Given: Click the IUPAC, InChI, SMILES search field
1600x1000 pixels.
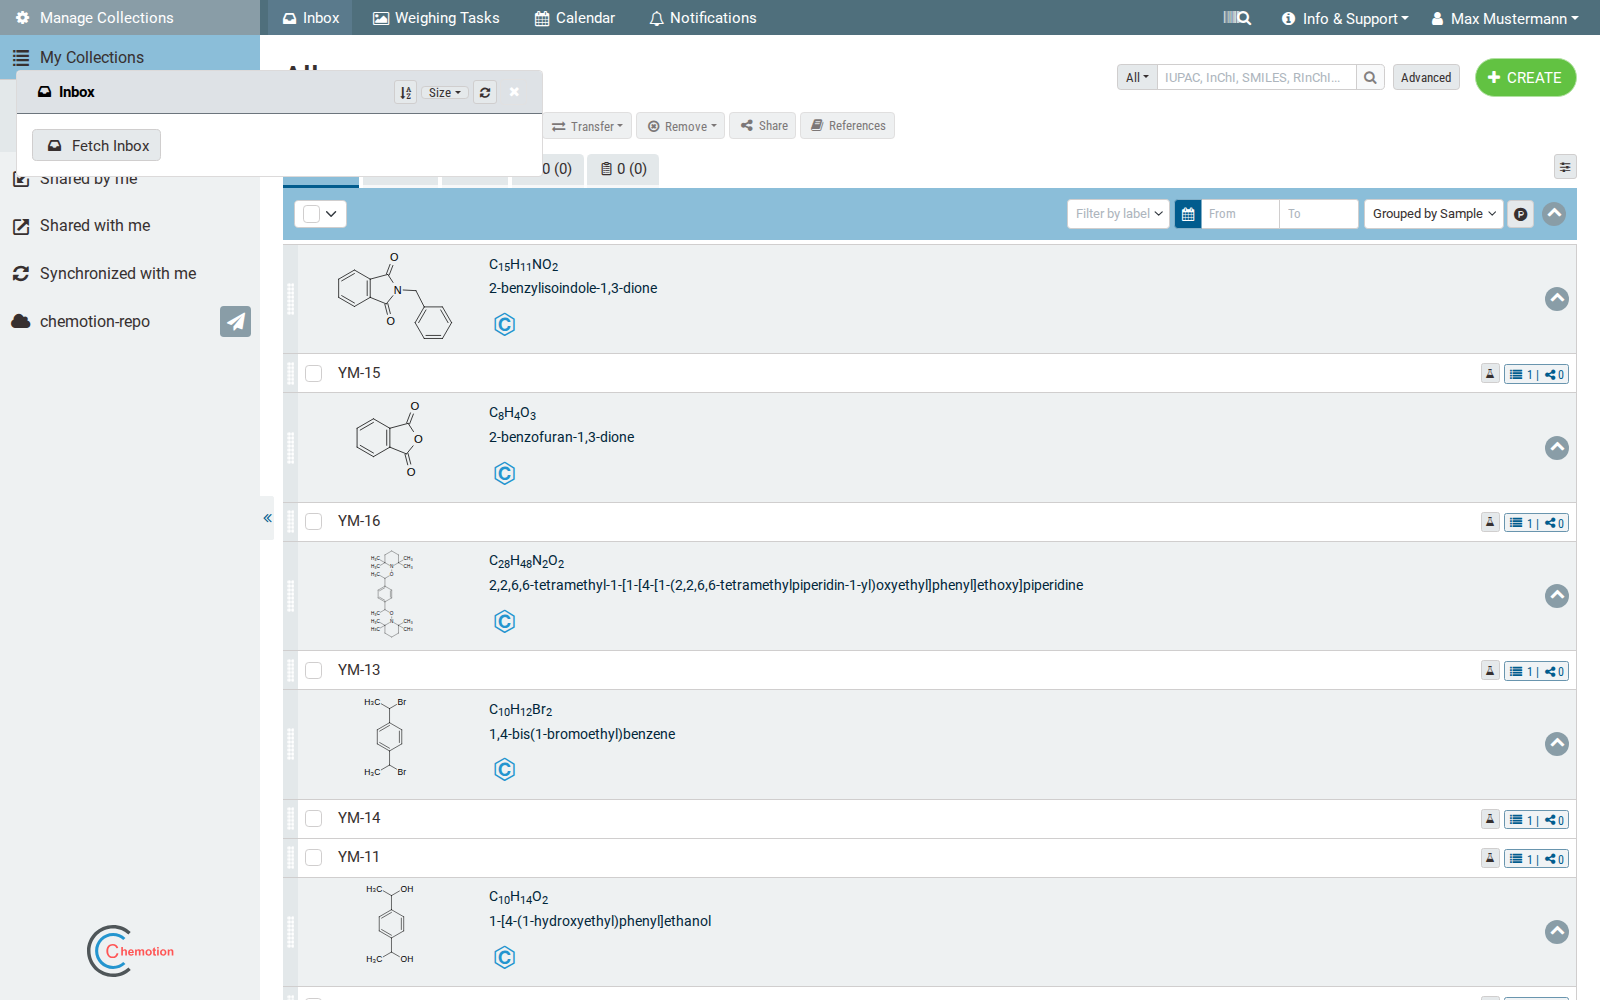Looking at the screenshot, I should [x=1257, y=77].
